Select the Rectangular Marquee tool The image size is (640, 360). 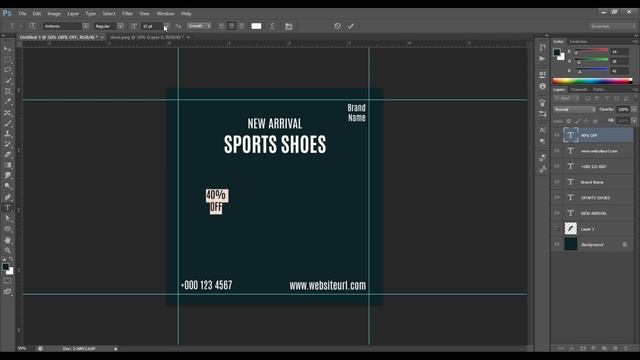(x=7, y=60)
